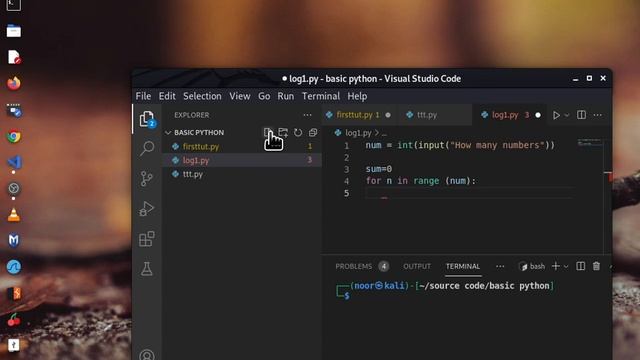Image resolution: width=640 pixels, height=360 pixels.
Task: Launch Firefox from the dock
Action: [14, 83]
